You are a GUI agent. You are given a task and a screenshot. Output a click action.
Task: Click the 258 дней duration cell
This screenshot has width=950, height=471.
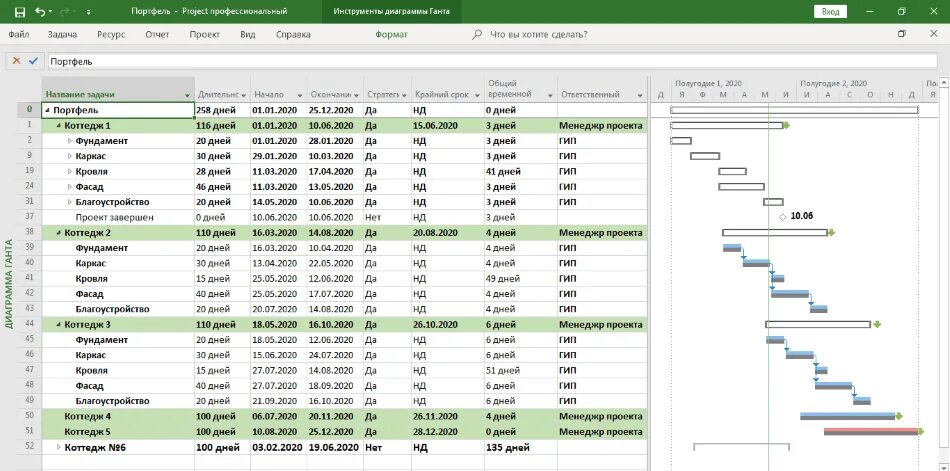222,110
